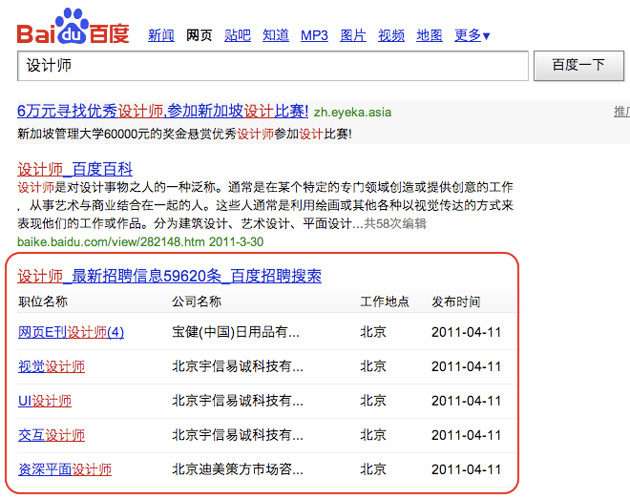
Task: Click the Baidu logo
Action: click(73, 26)
